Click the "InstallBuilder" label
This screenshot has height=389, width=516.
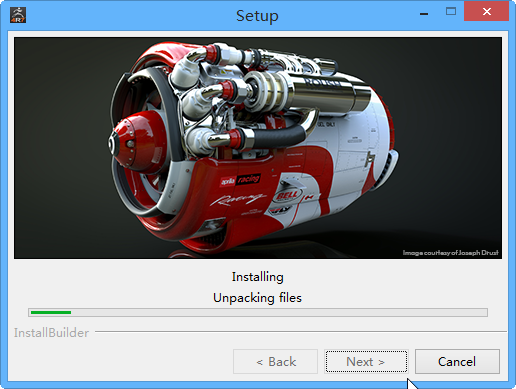click(x=51, y=333)
